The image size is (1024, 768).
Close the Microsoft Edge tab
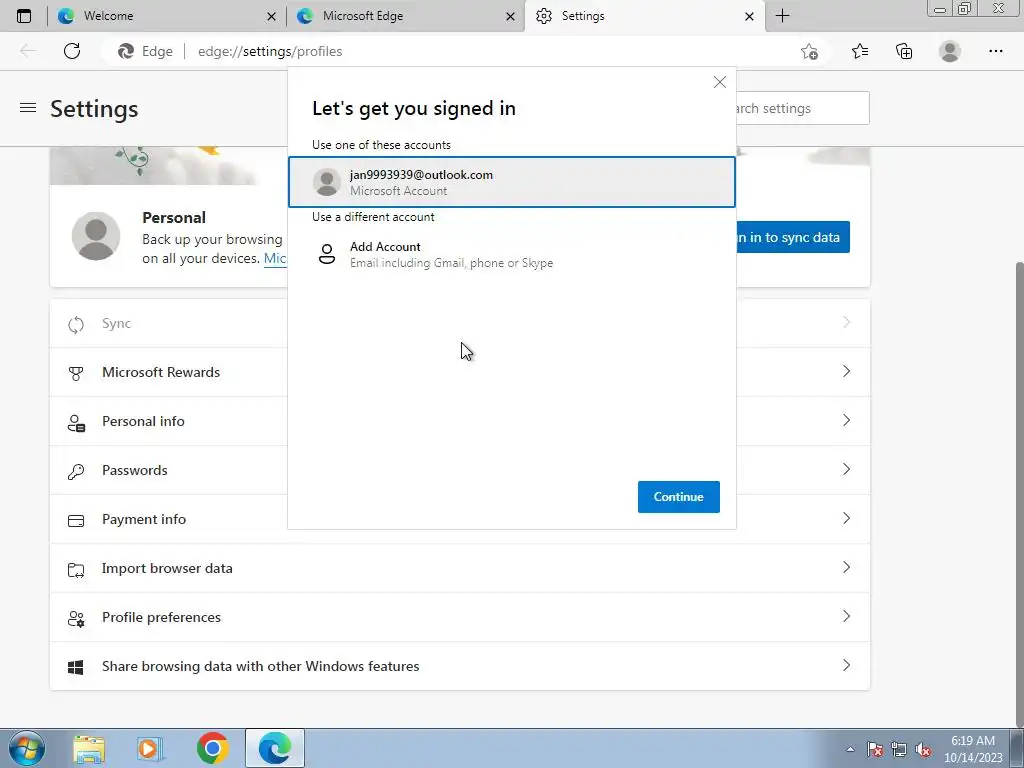(510, 17)
